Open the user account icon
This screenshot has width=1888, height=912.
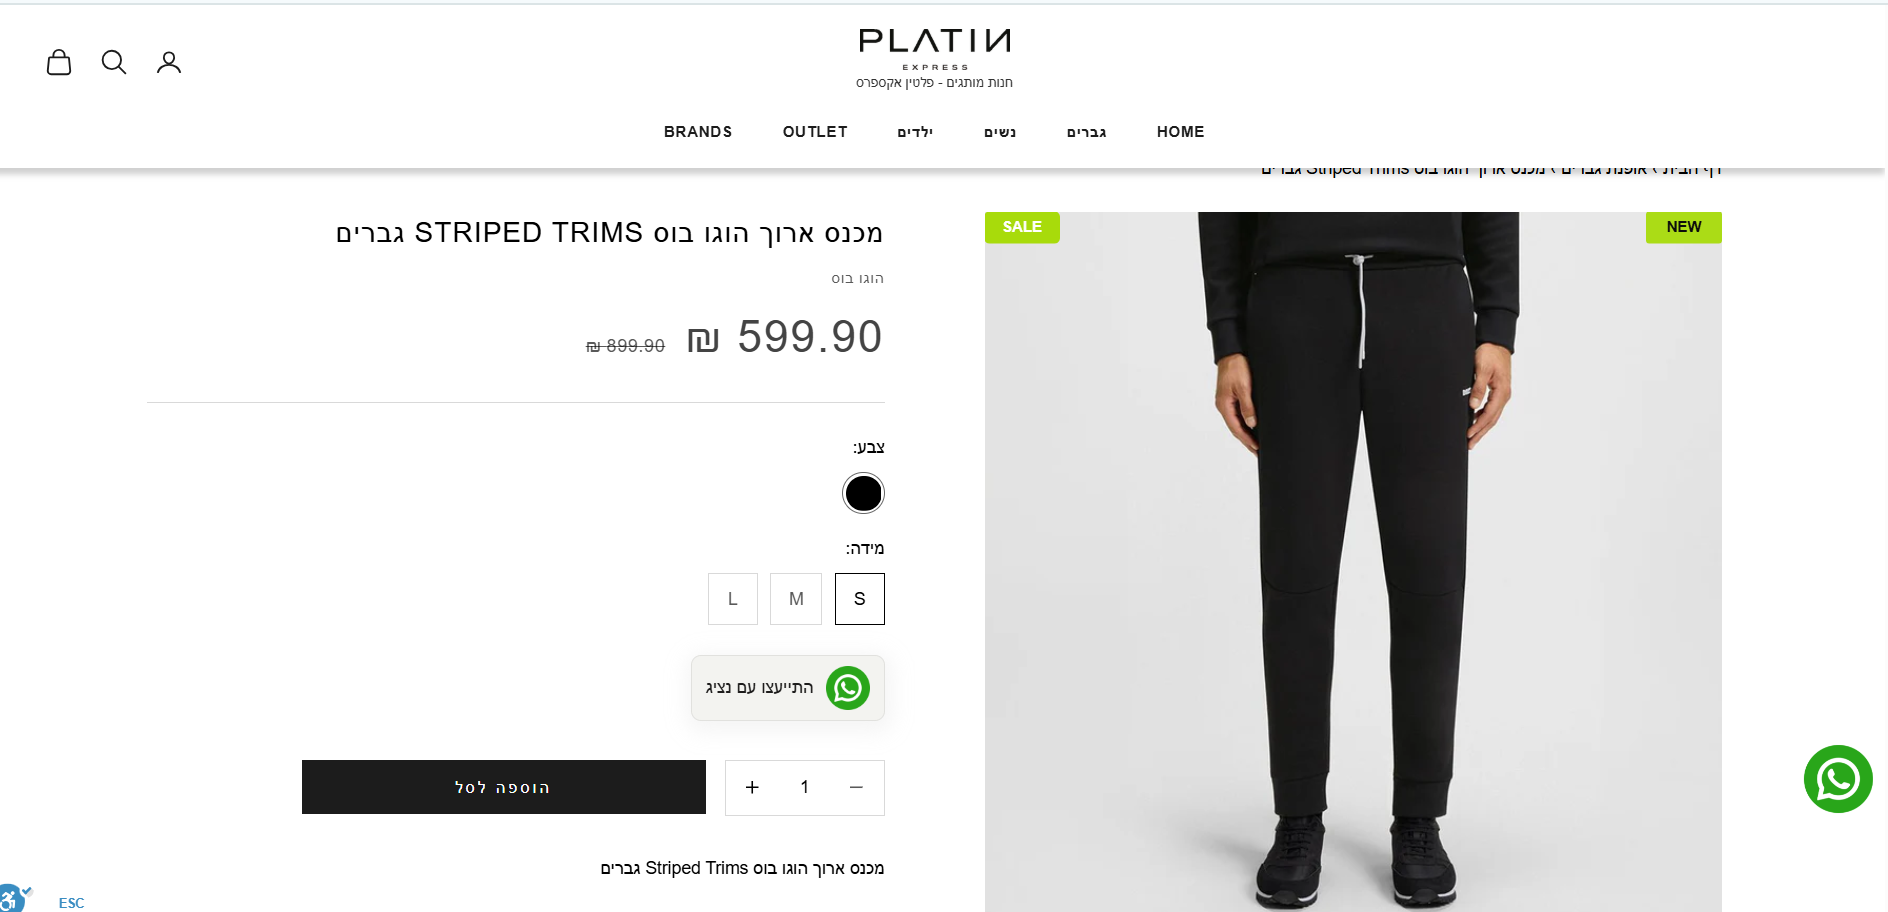tap(169, 63)
